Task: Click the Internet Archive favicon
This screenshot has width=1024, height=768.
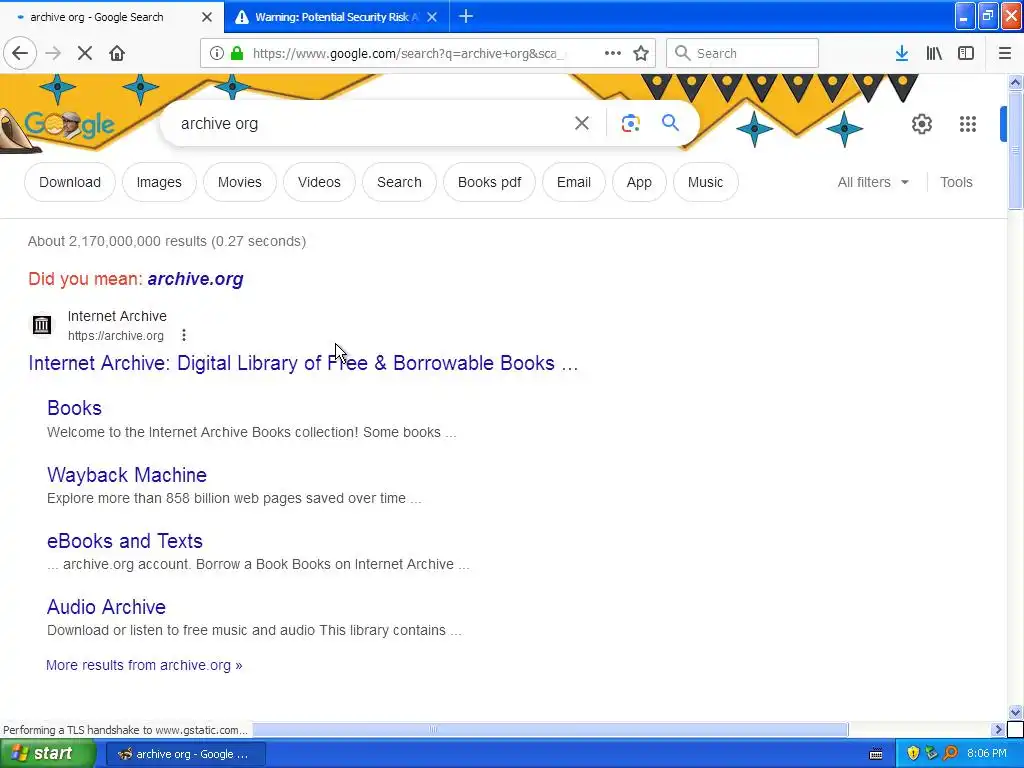Action: pyautogui.click(x=42, y=325)
